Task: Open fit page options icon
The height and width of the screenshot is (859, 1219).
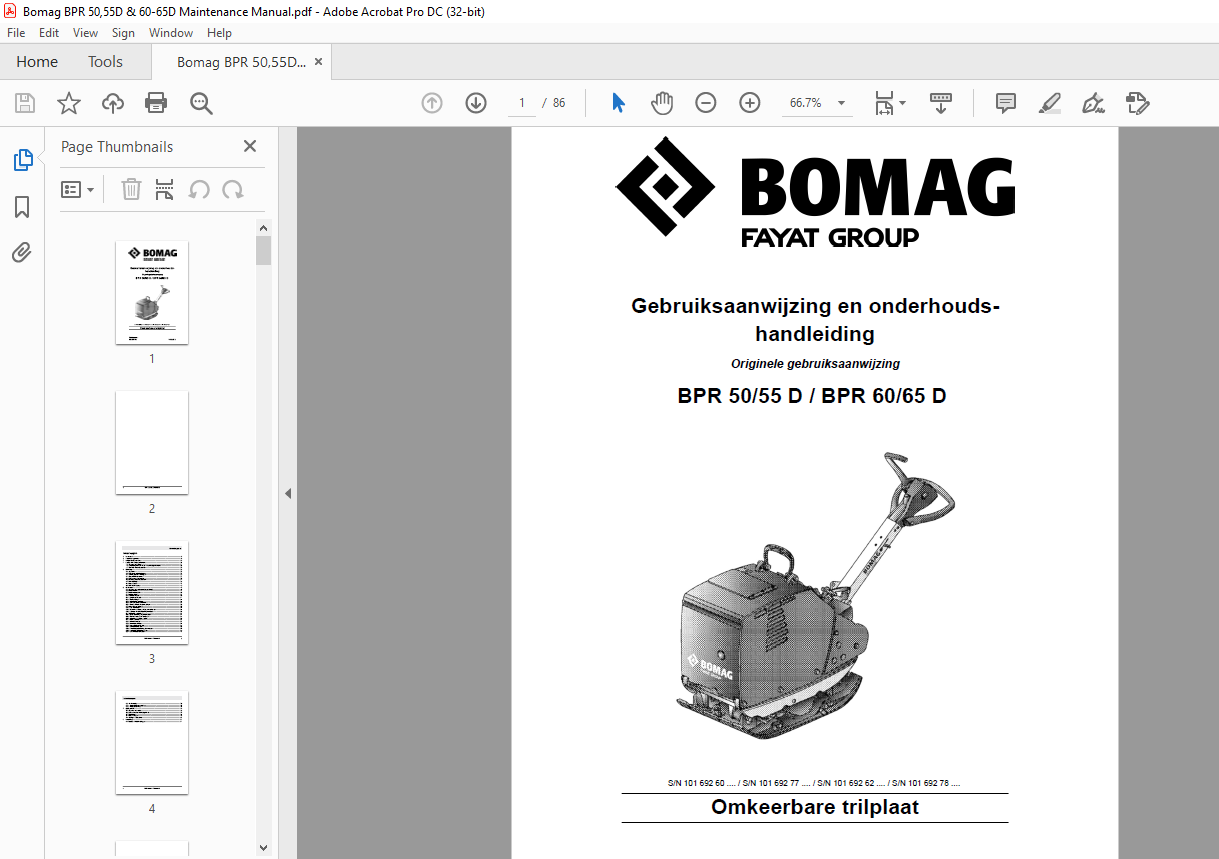Action: pos(890,103)
